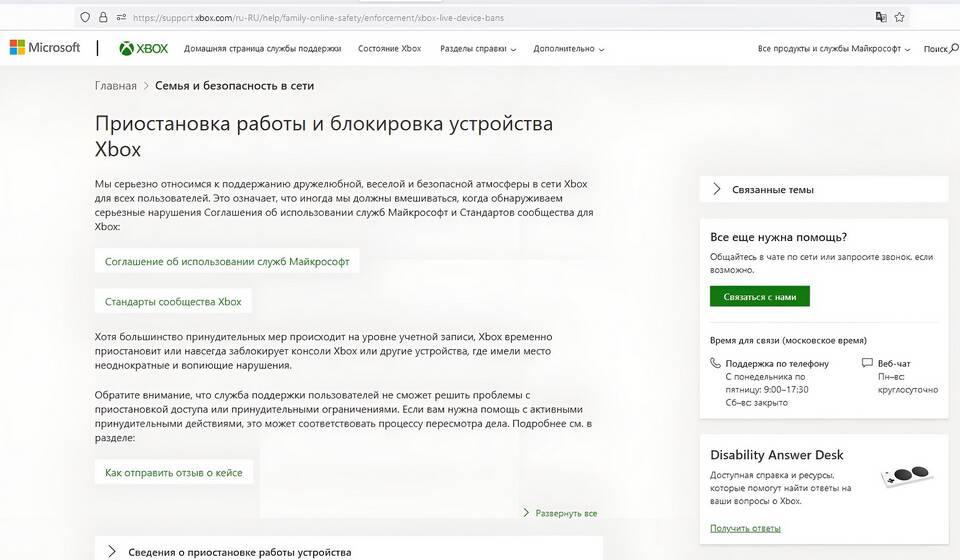This screenshot has width=960, height=560.
Task: Open site permissions icon in address bar
Action: [121, 17]
